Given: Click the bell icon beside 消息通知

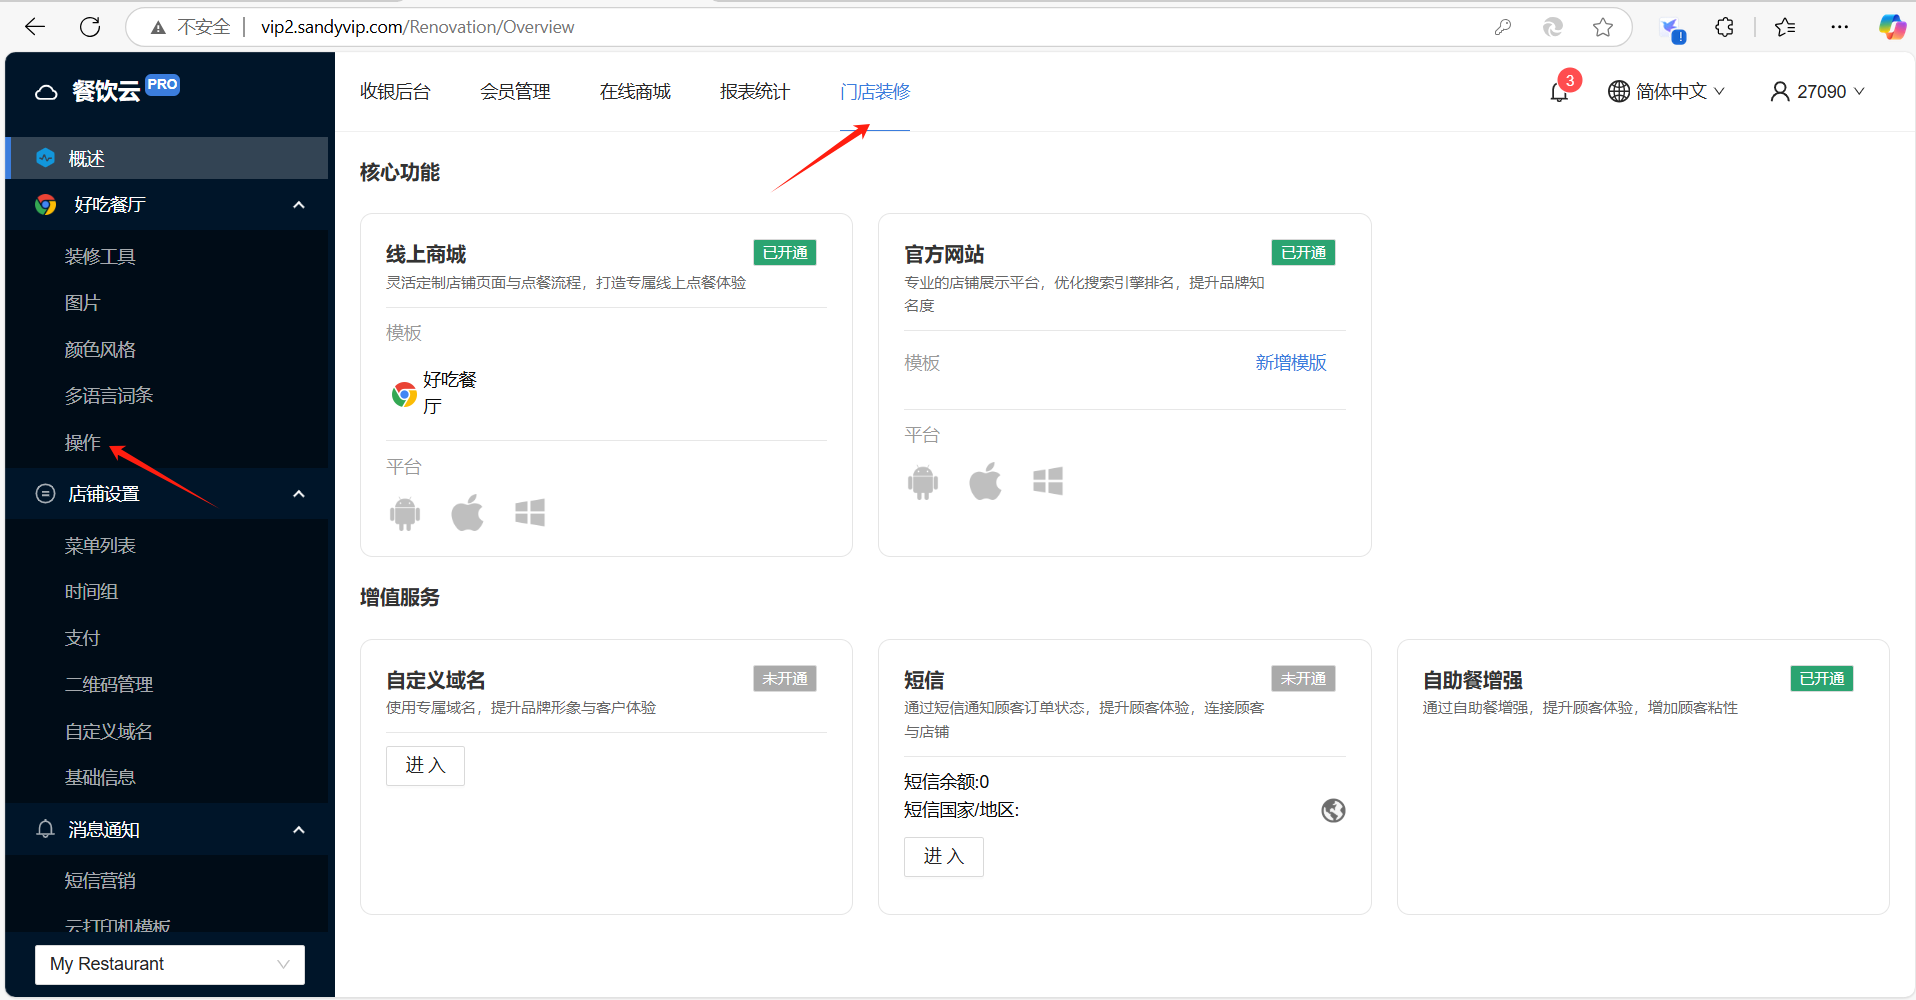Looking at the screenshot, I should click(x=45, y=829).
